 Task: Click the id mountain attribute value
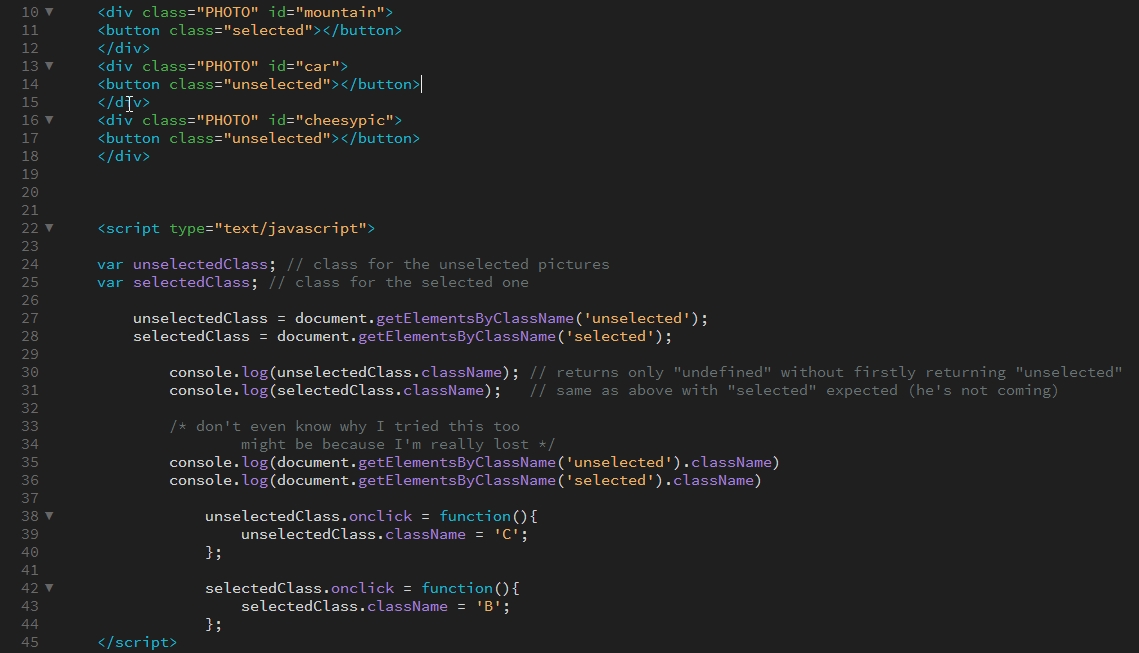pyautogui.click(x=340, y=12)
